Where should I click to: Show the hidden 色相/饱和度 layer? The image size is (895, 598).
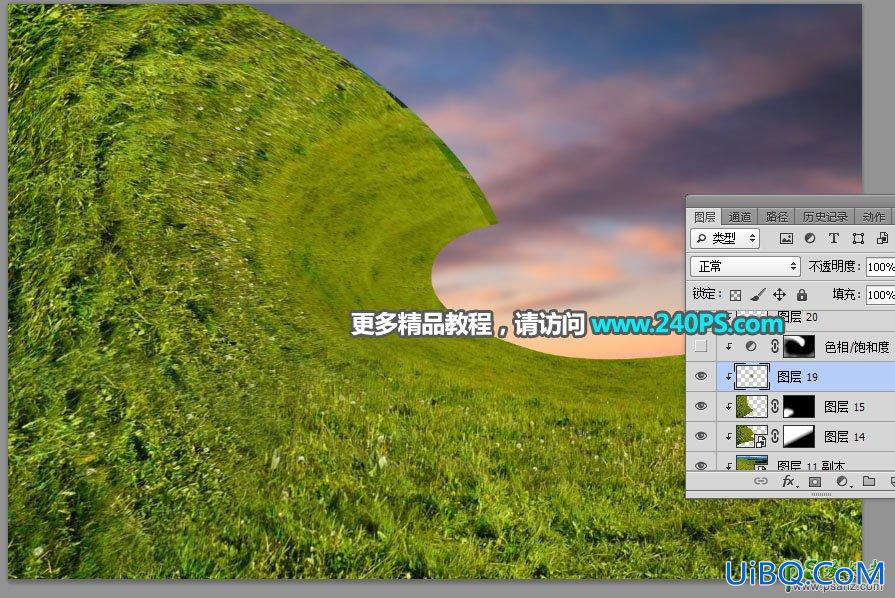click(701, 346)
